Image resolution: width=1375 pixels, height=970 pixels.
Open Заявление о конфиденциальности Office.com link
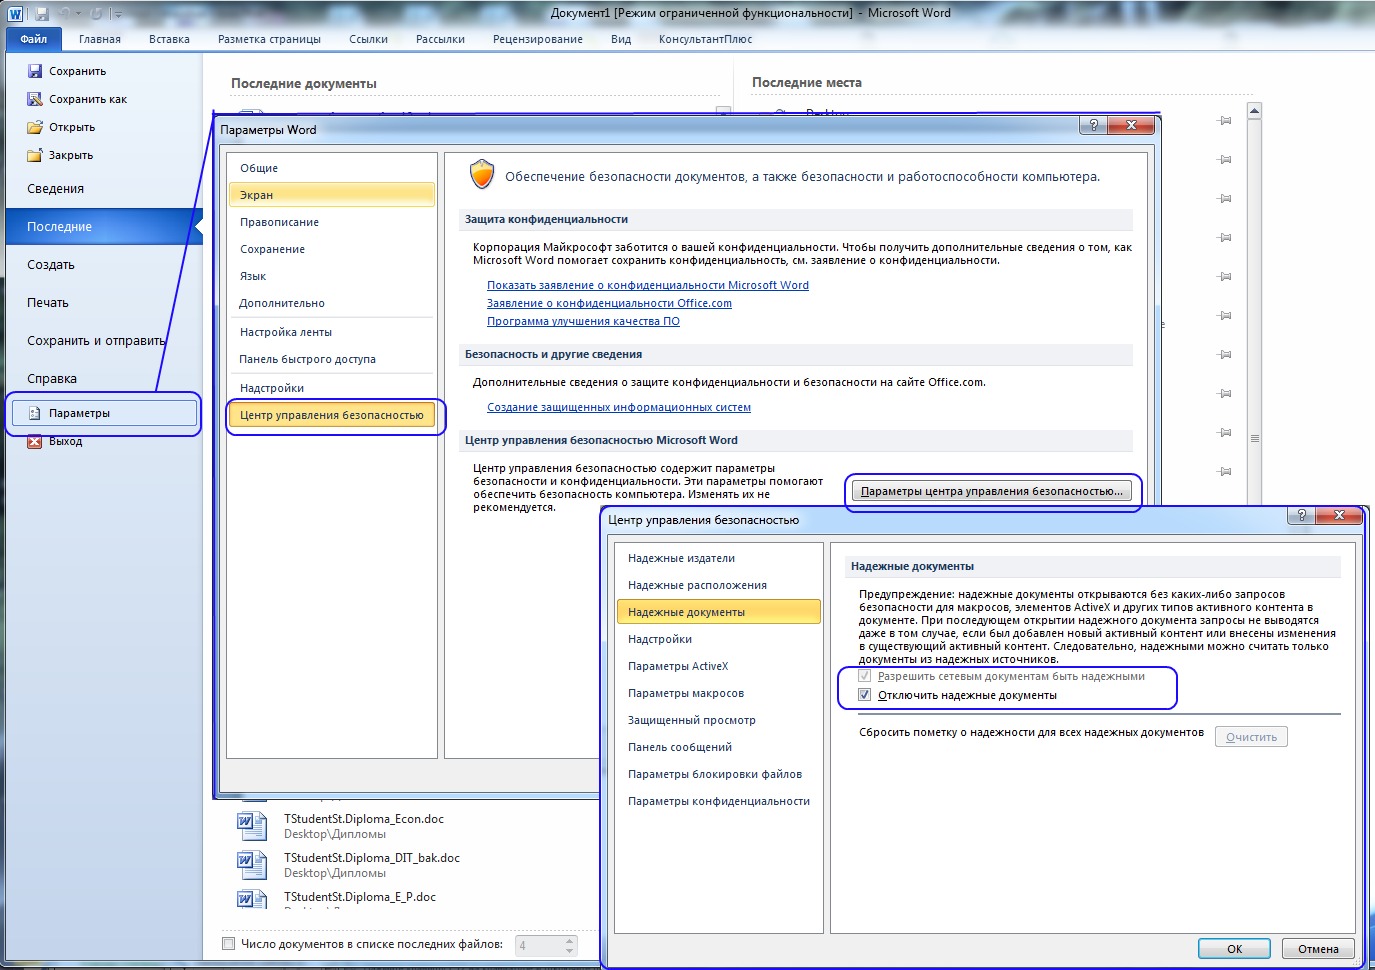pyautogui.click(x=609, y=303)
